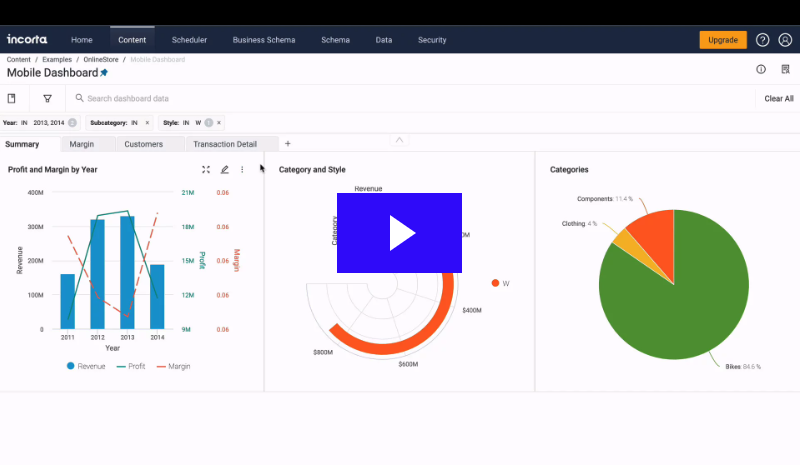Switch to the Transaction Detail tab
Viewport: 800px width, 465px height.
(225, 144)
